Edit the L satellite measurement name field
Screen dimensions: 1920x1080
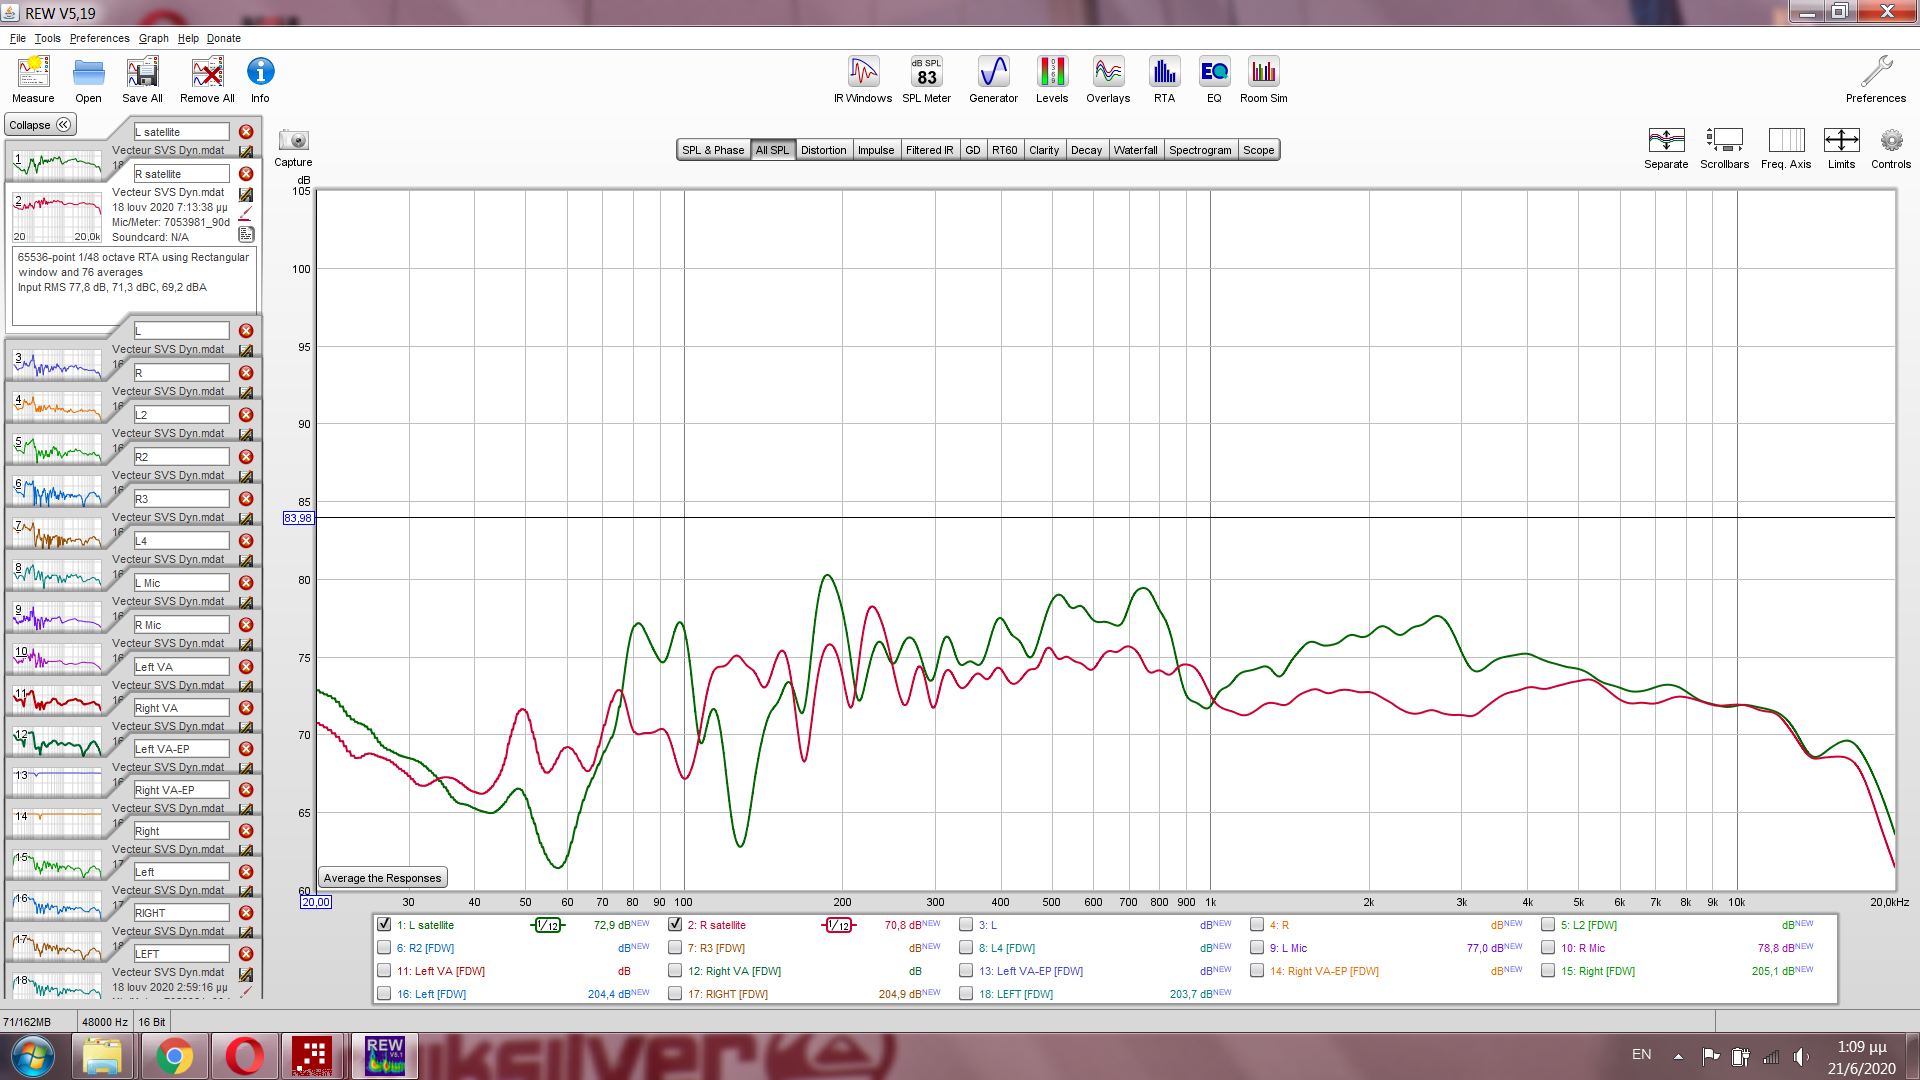pos(181,132)
